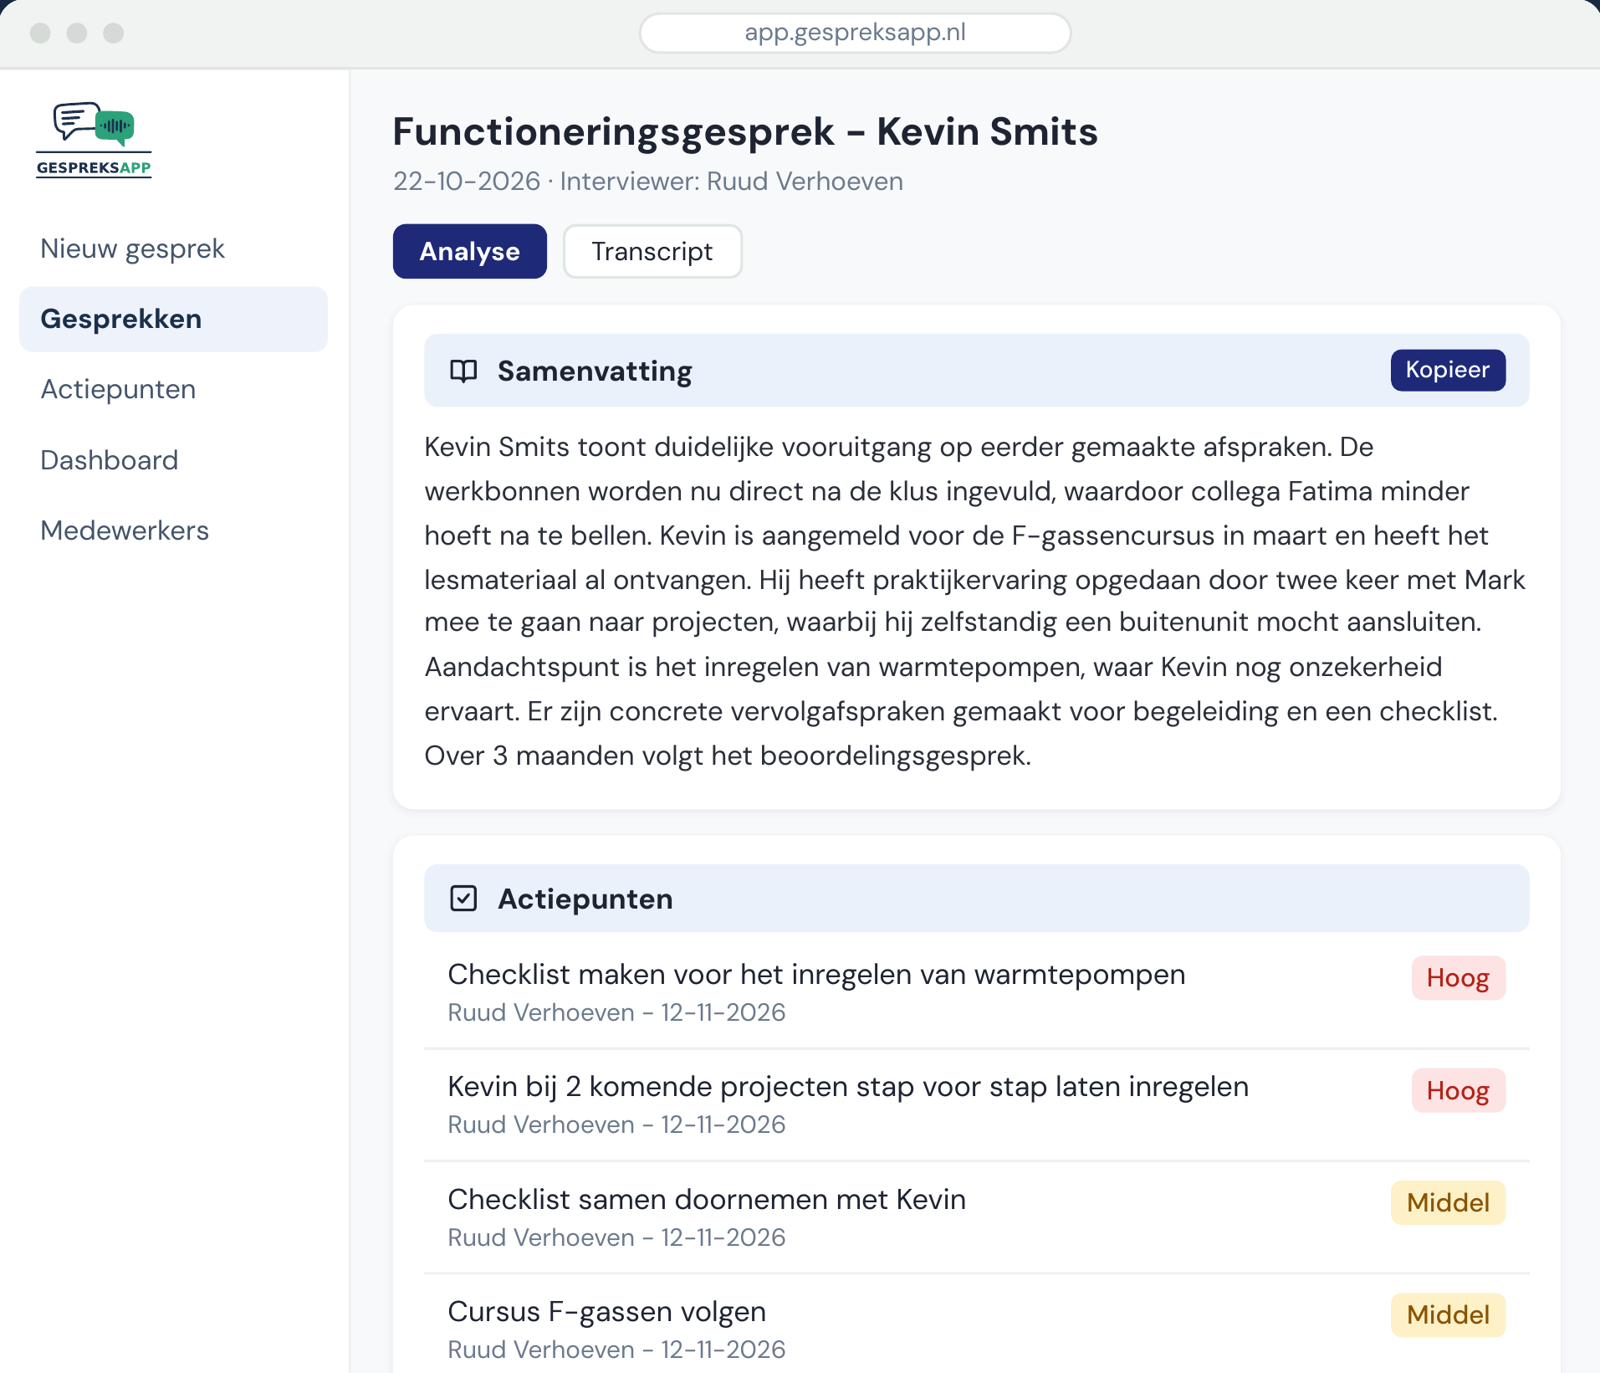Click the checkbox icon beside Actiepunten heading
Screen dimensions: 1600x1373
pyautogui.click(x=463, y=898)
